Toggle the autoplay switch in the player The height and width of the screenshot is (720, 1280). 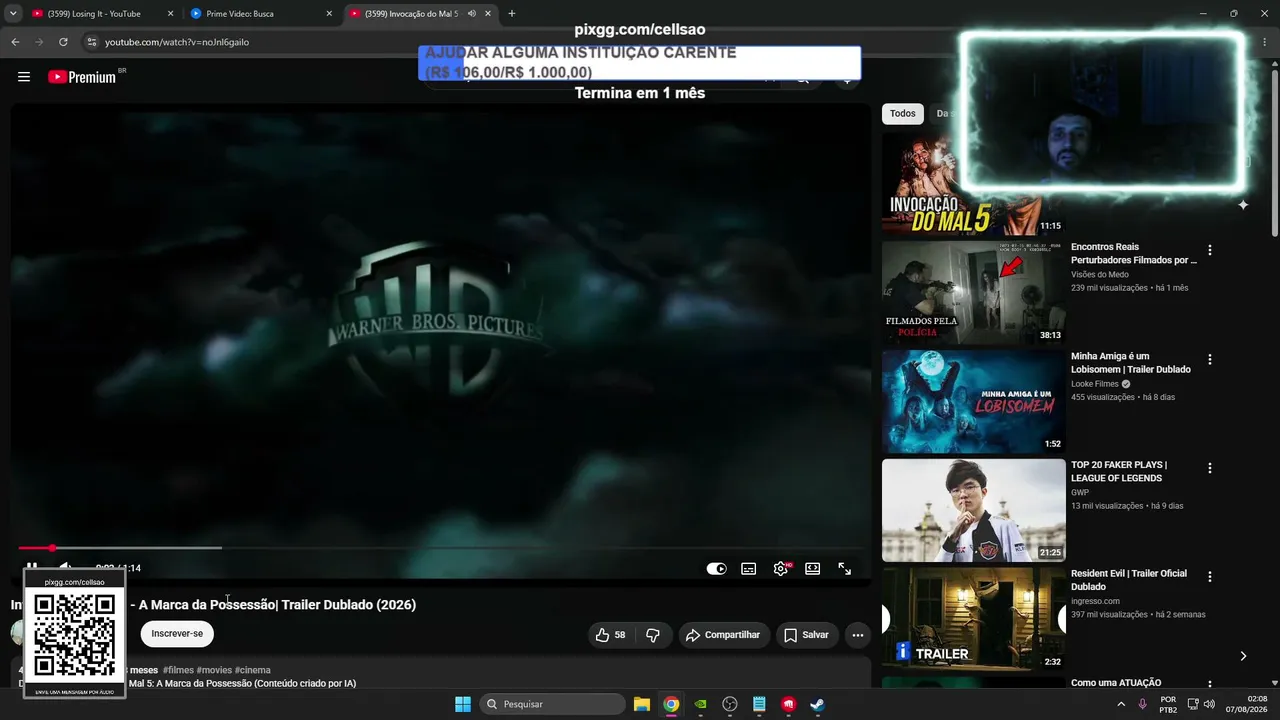pos(716,568)
